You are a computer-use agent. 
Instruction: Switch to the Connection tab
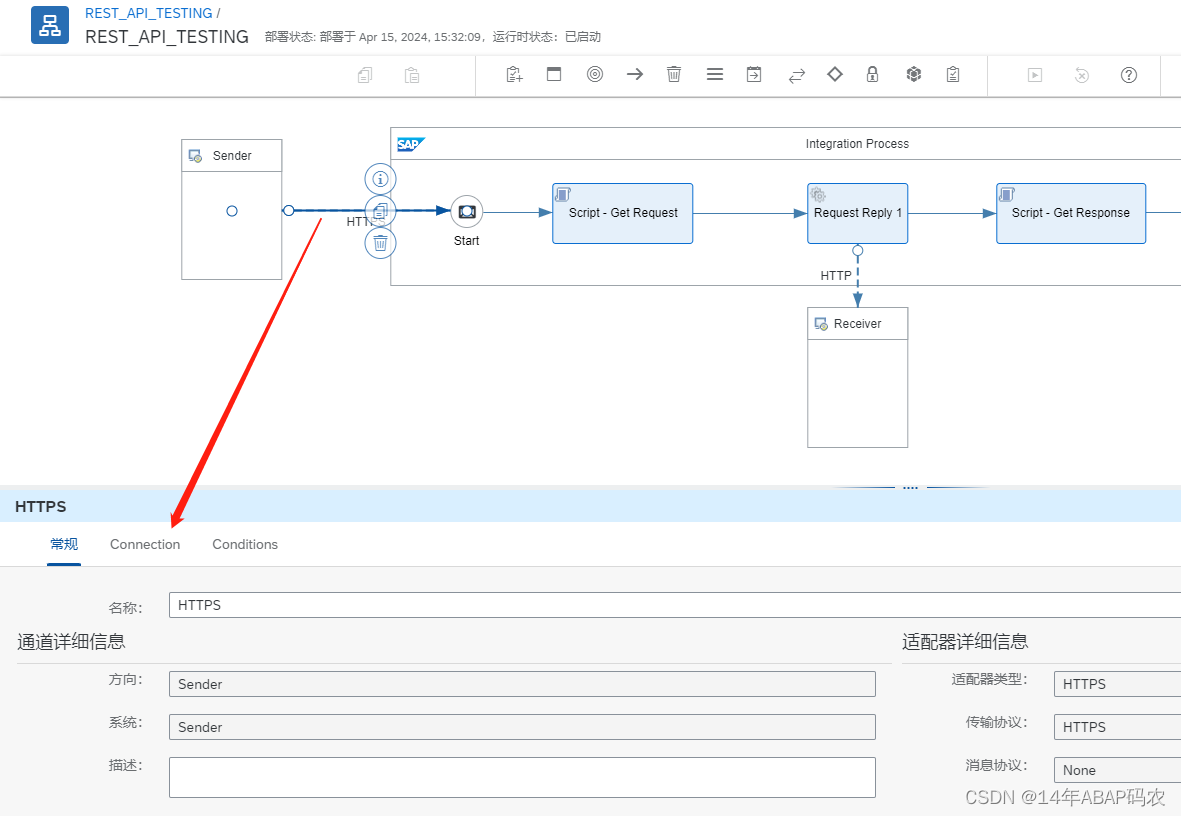[x=145, y=544]
